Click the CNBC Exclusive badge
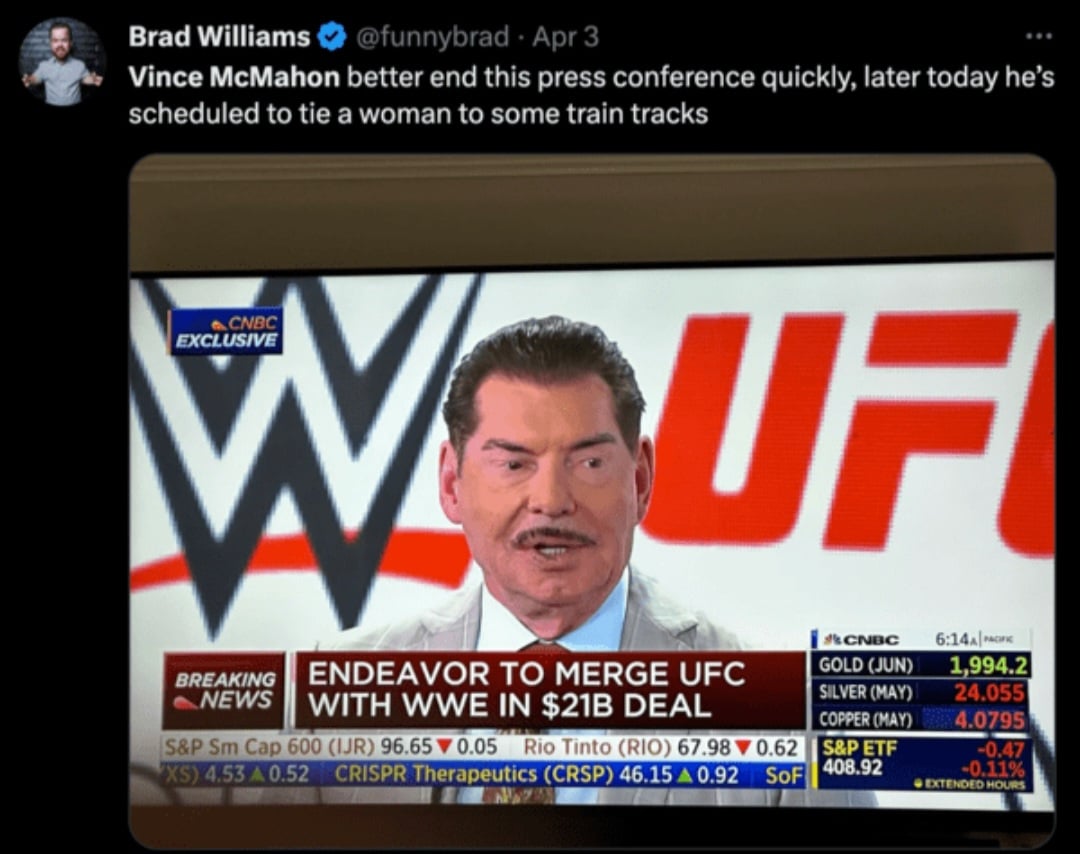 point(226,331)
